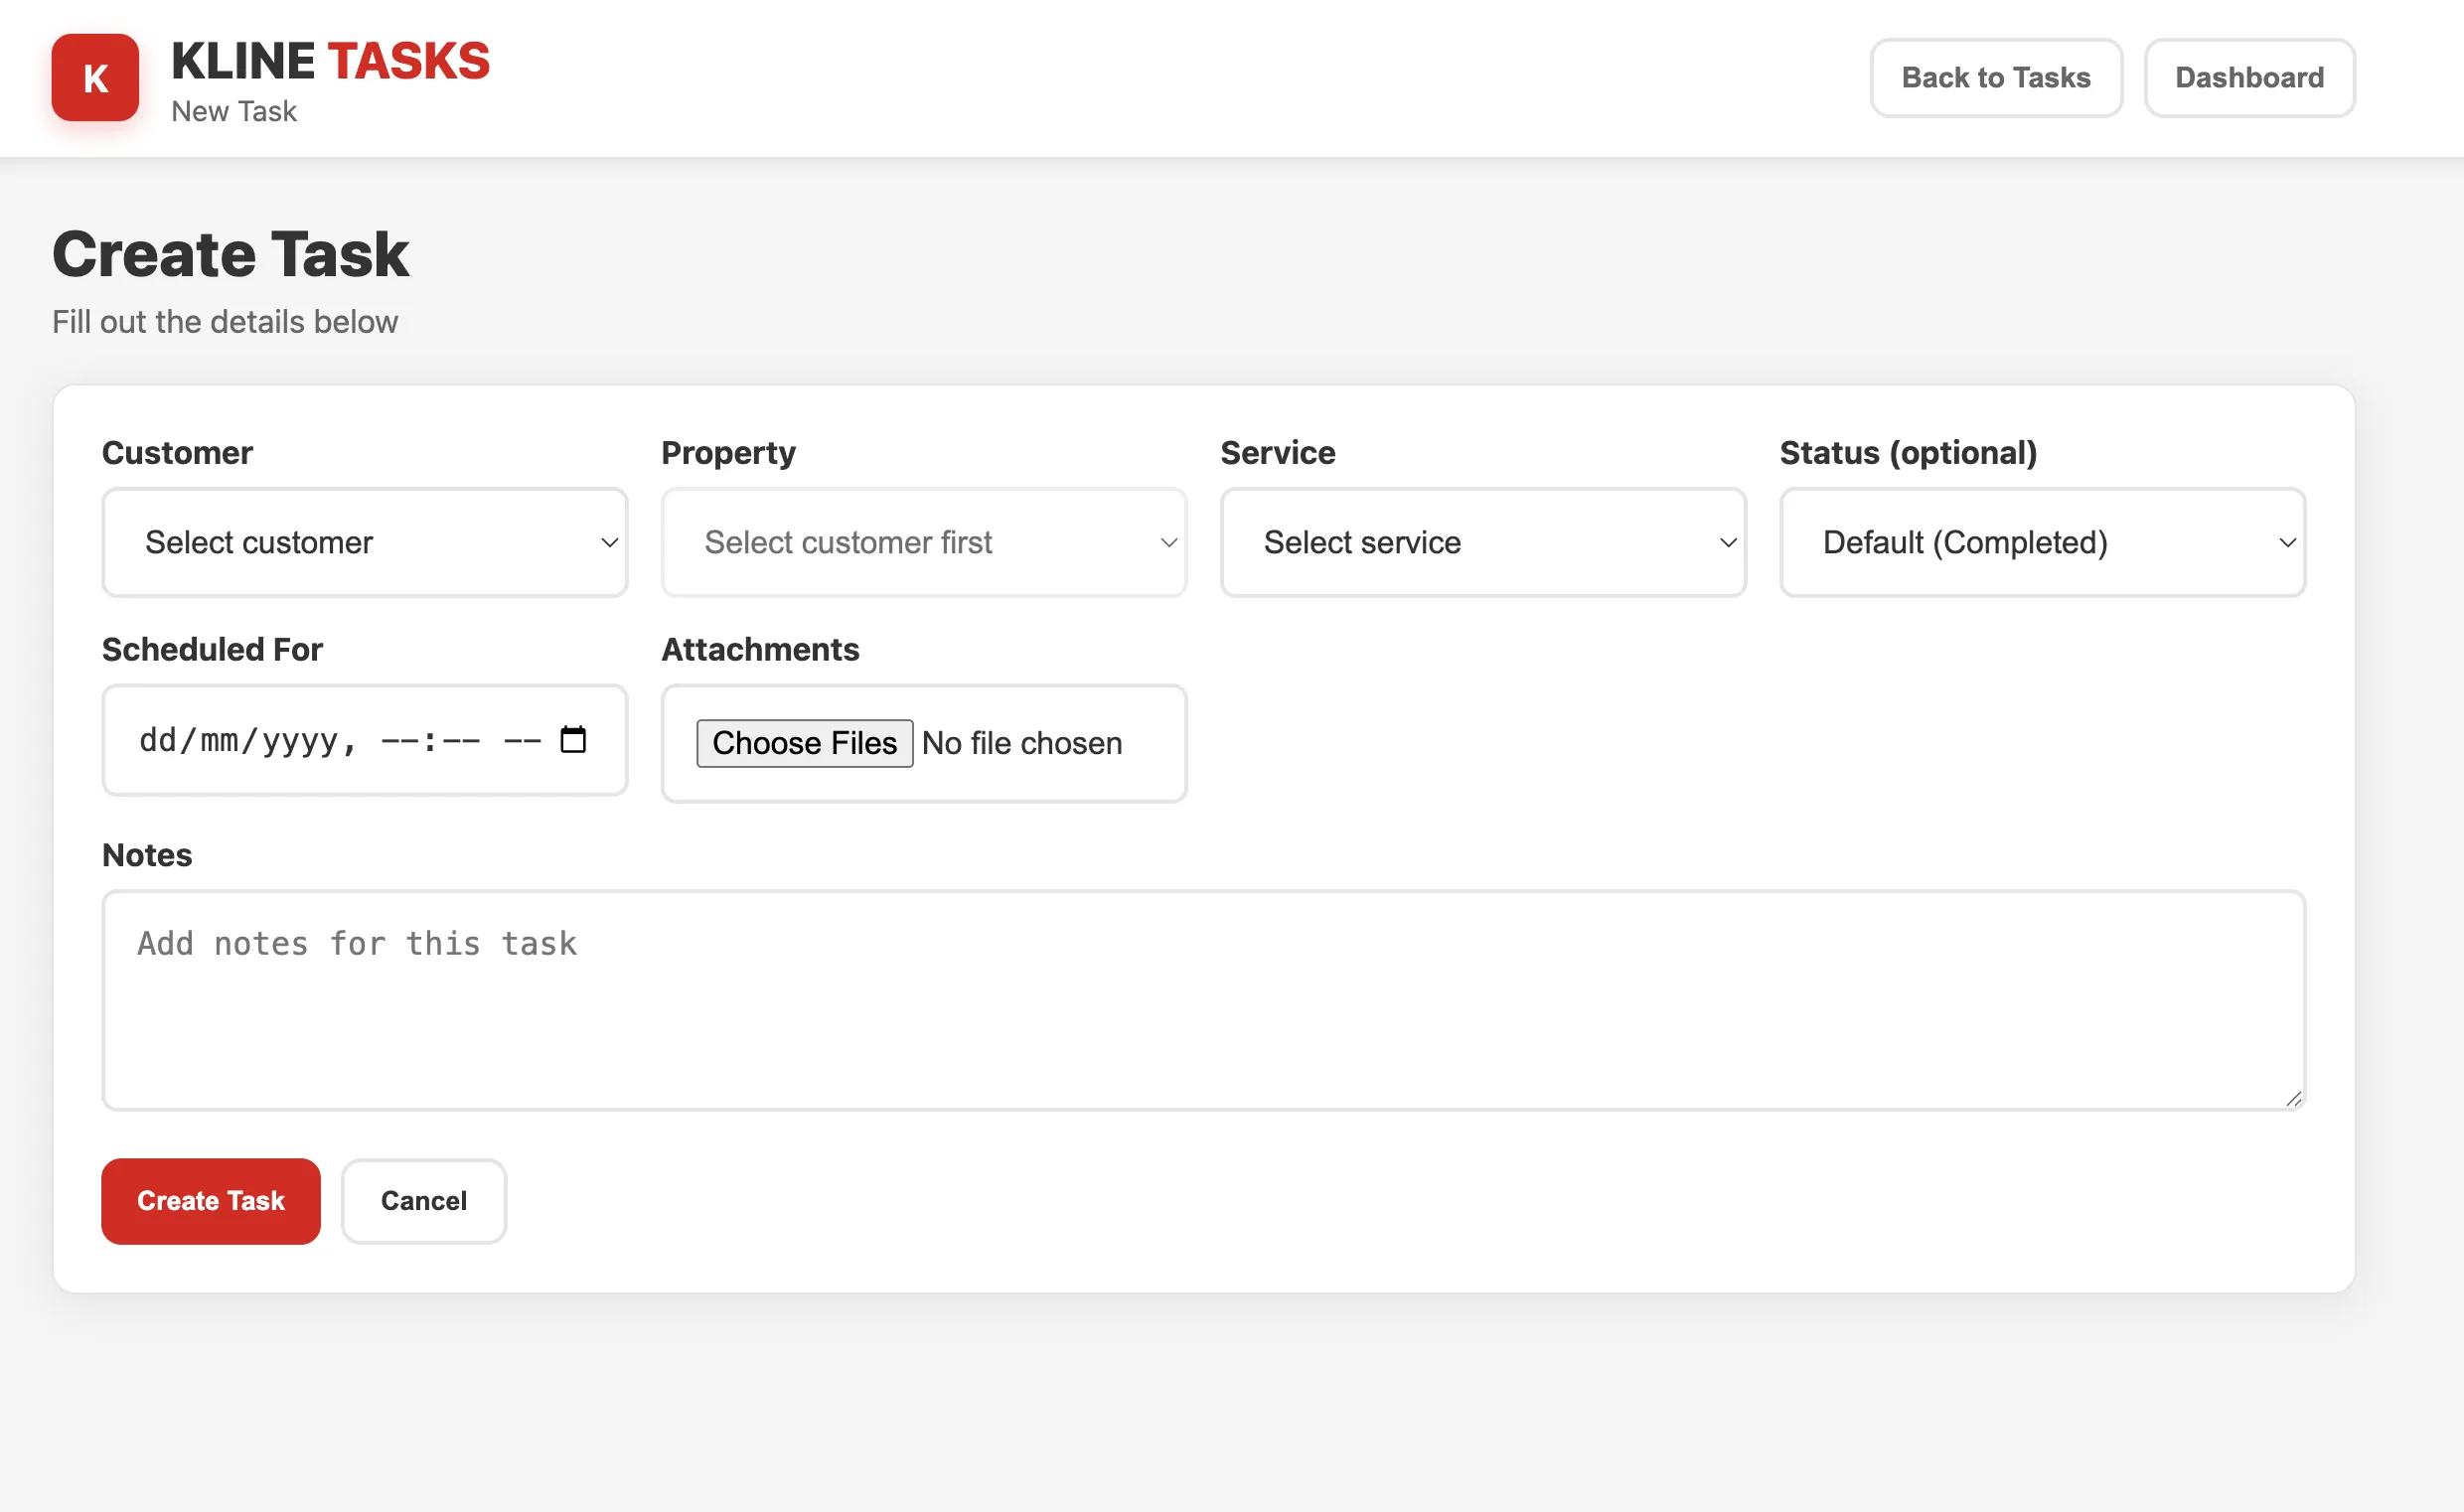Open the Dashboard
The width and height of the screenshot is (2464, 1512).
pos(2250,77)
